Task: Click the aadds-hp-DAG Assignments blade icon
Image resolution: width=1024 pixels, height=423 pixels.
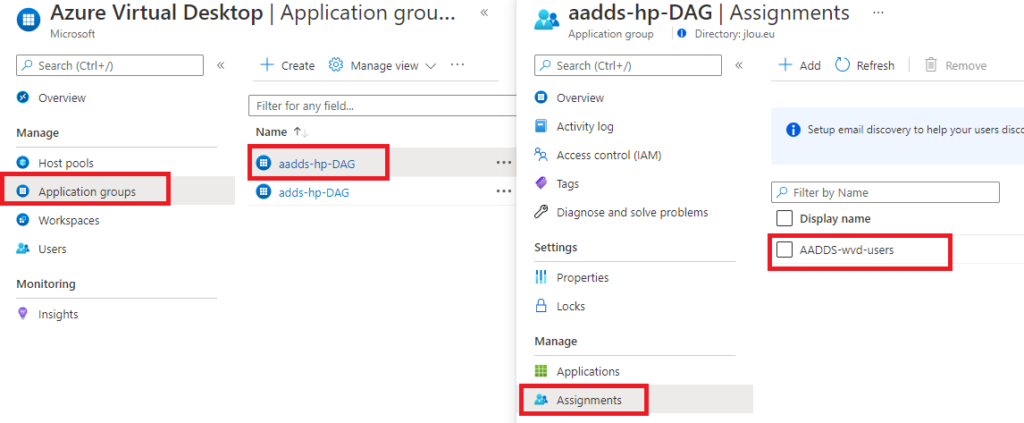Action: pos(547,20)
